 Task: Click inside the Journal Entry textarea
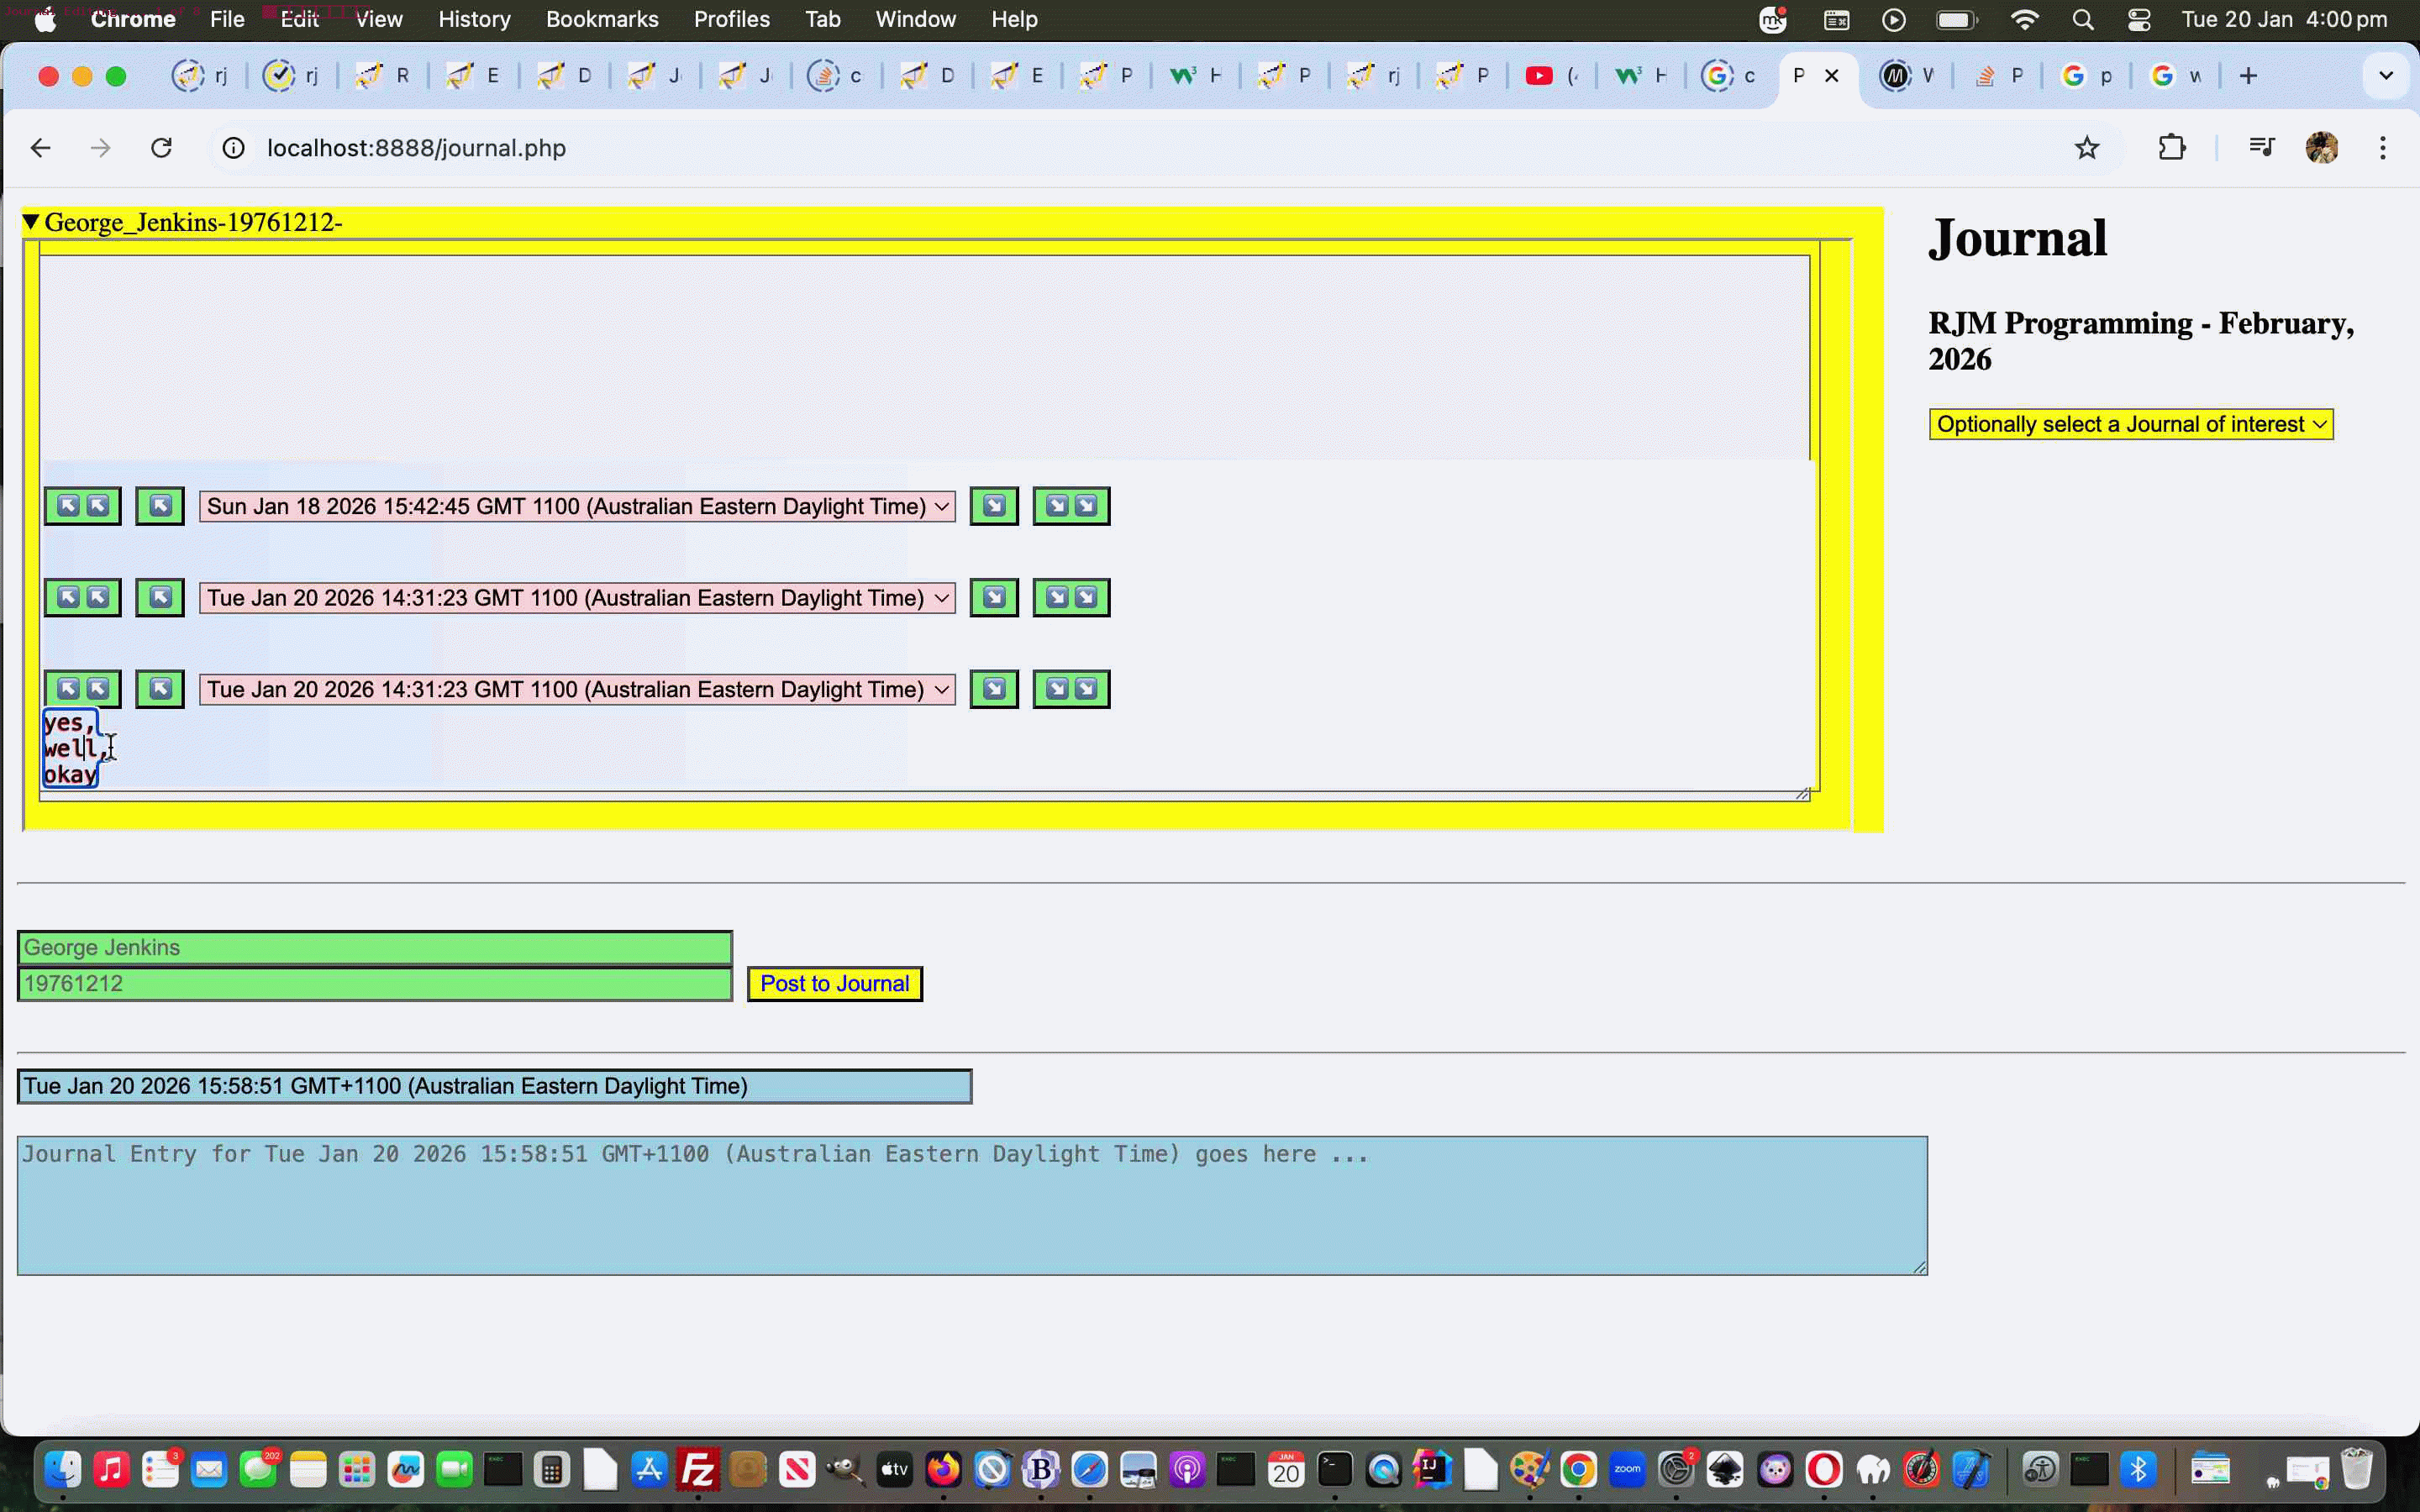click(970, 1205)
